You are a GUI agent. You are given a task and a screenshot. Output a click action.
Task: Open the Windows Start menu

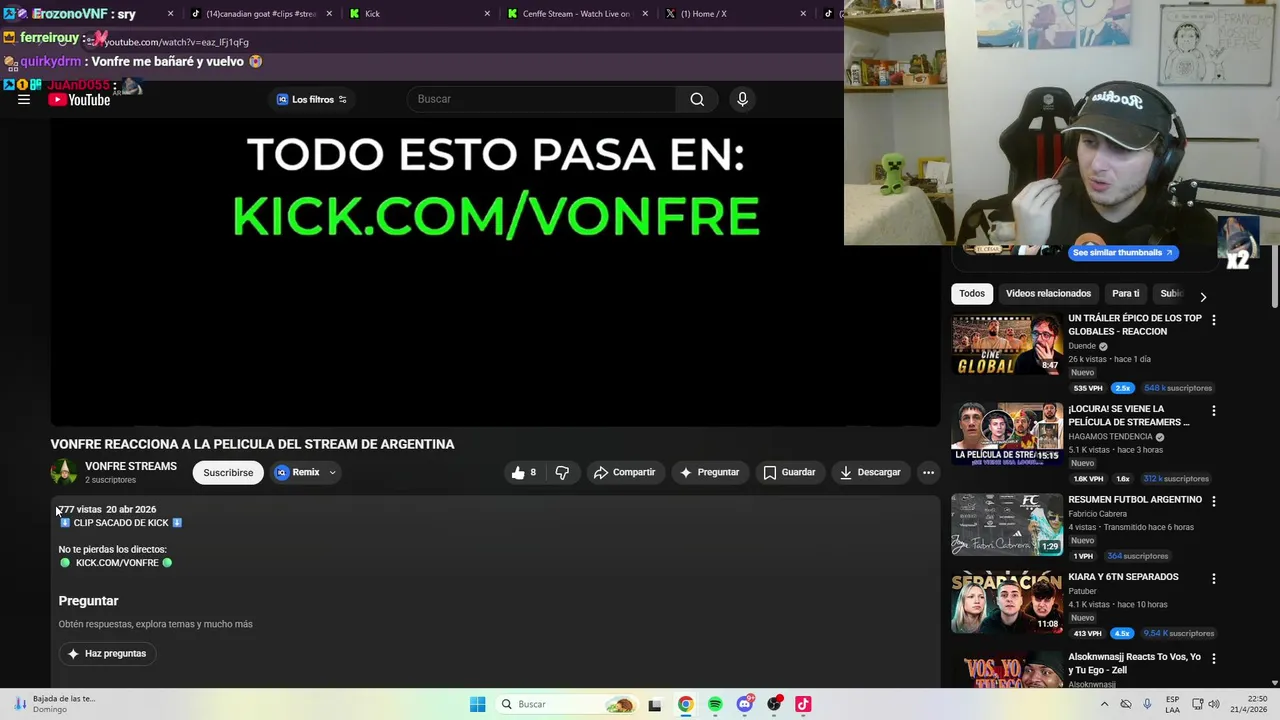pyautogui.click(x=477, y=704)
